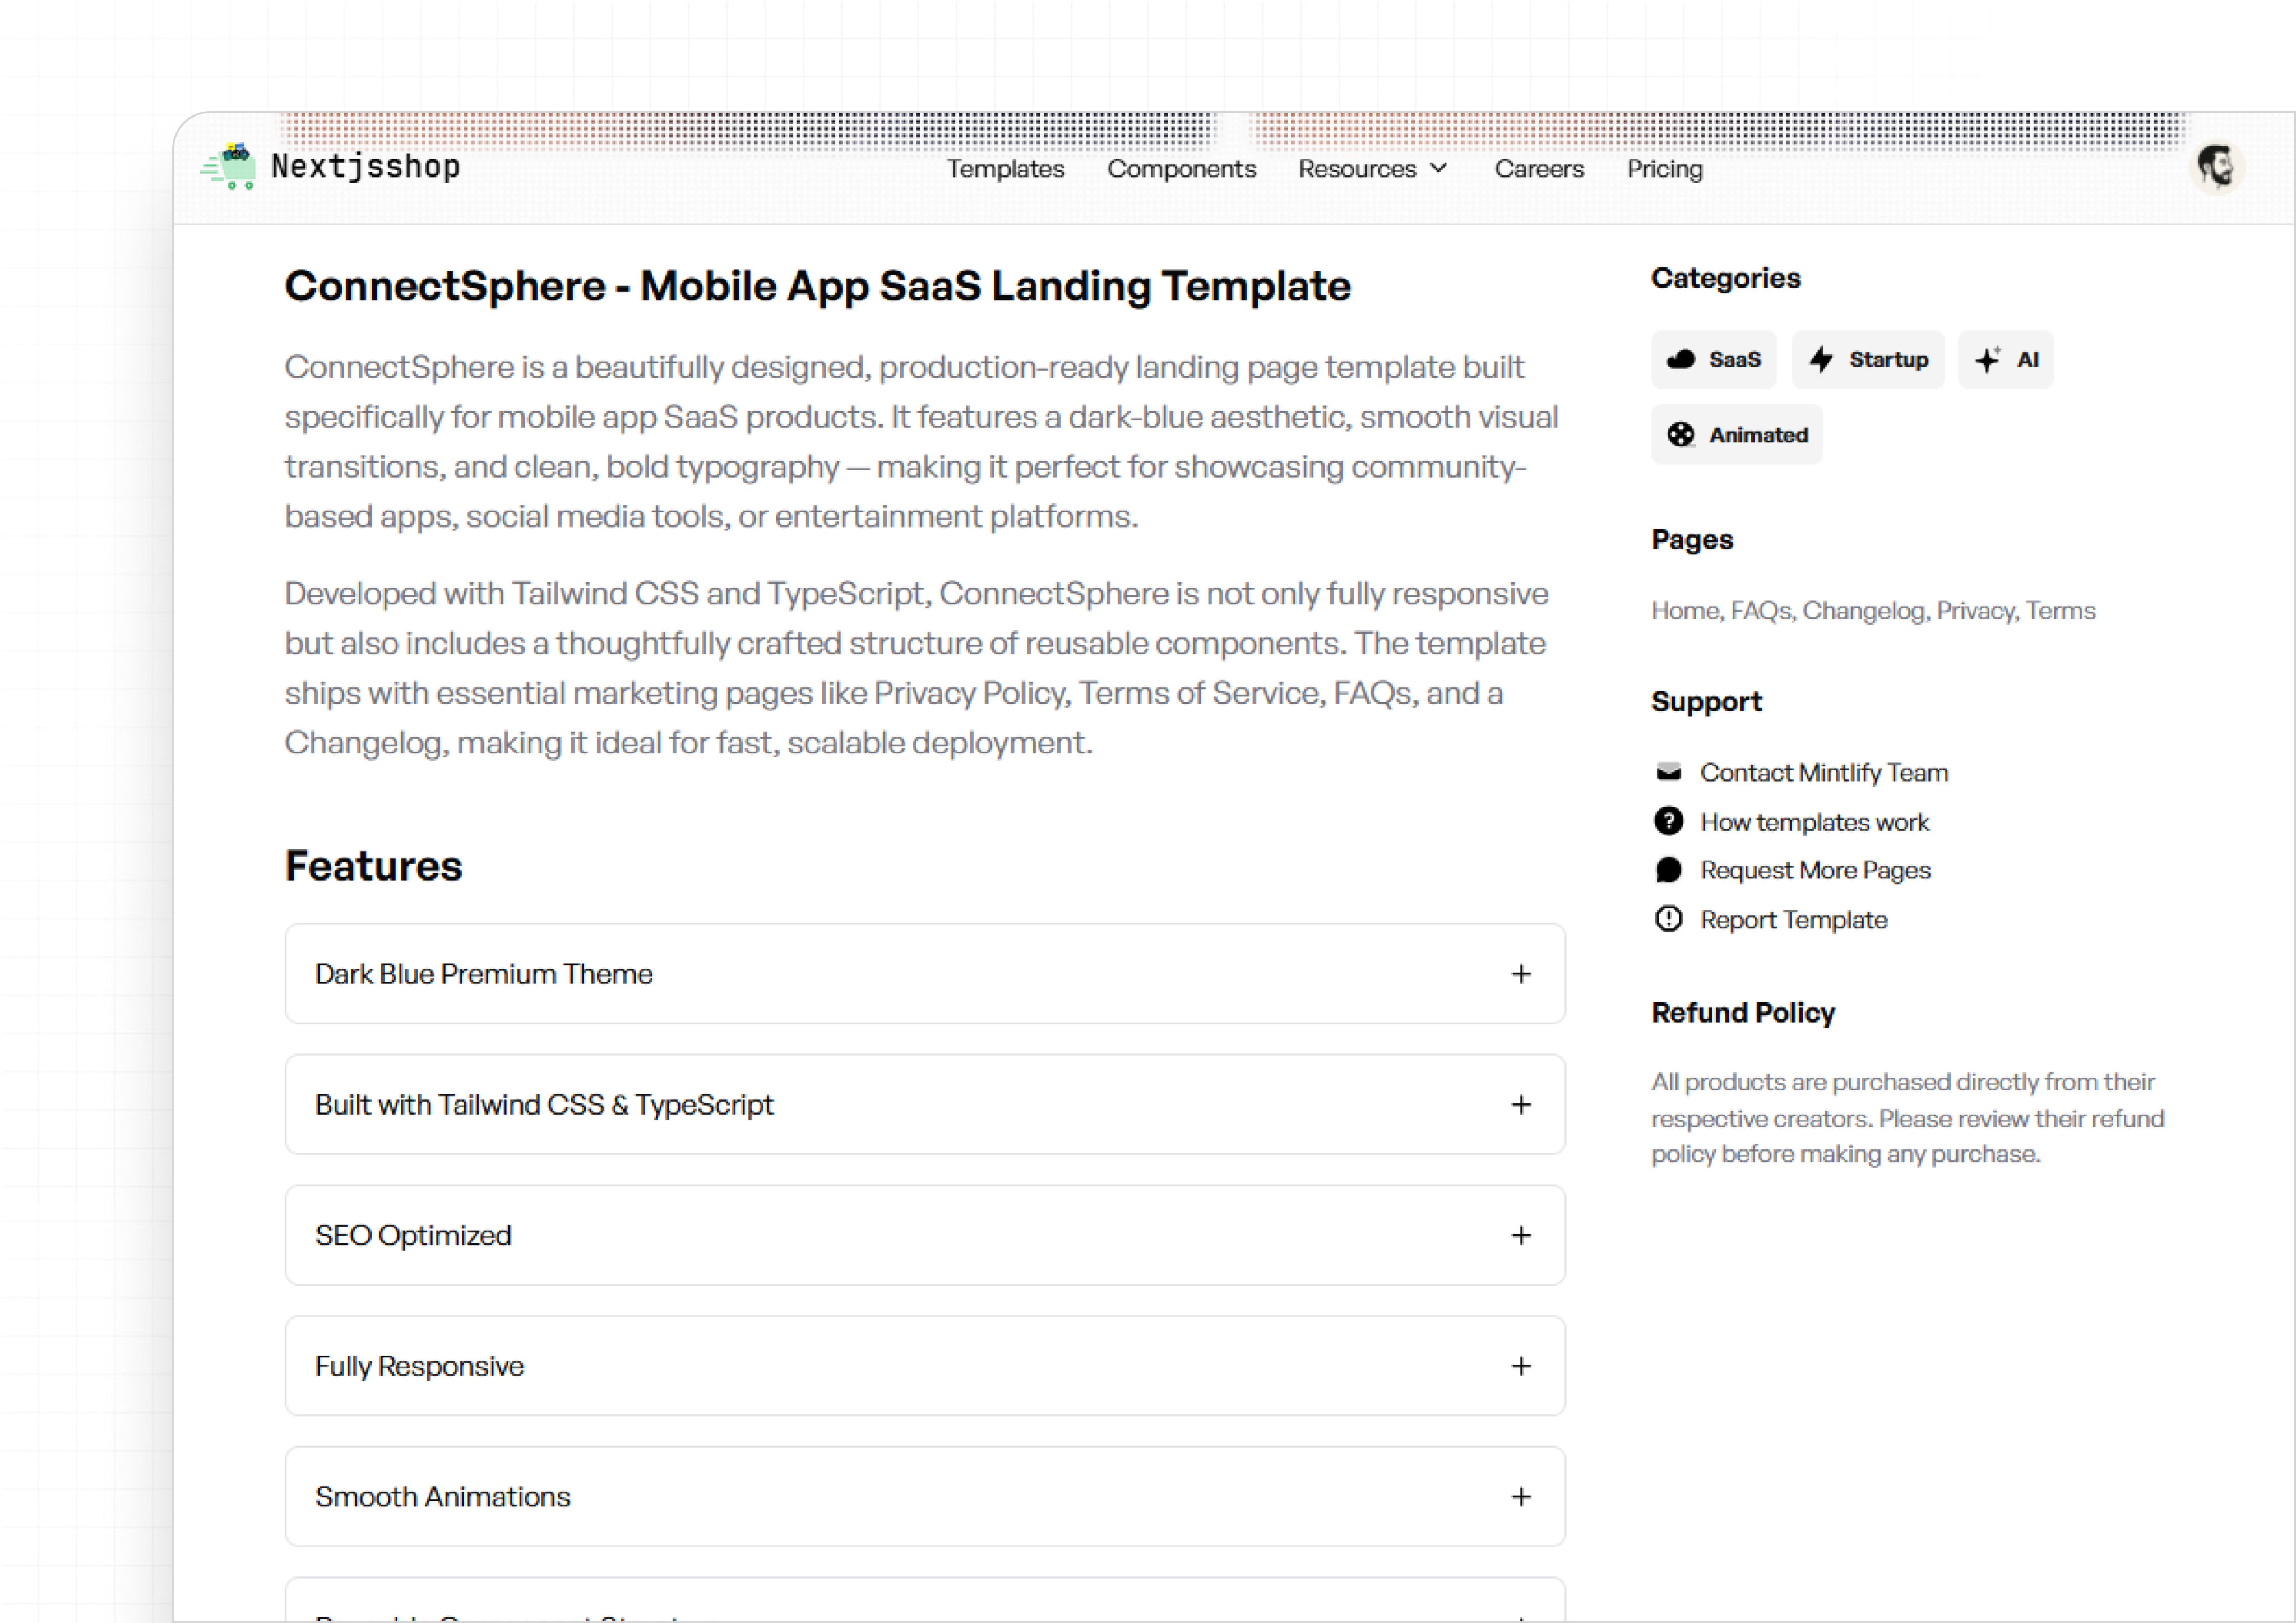The height and width of the screenshot is (1623, 2296).
Task: Open the Fully Responsive plus toggle
Action: tap(1520, 1366)
